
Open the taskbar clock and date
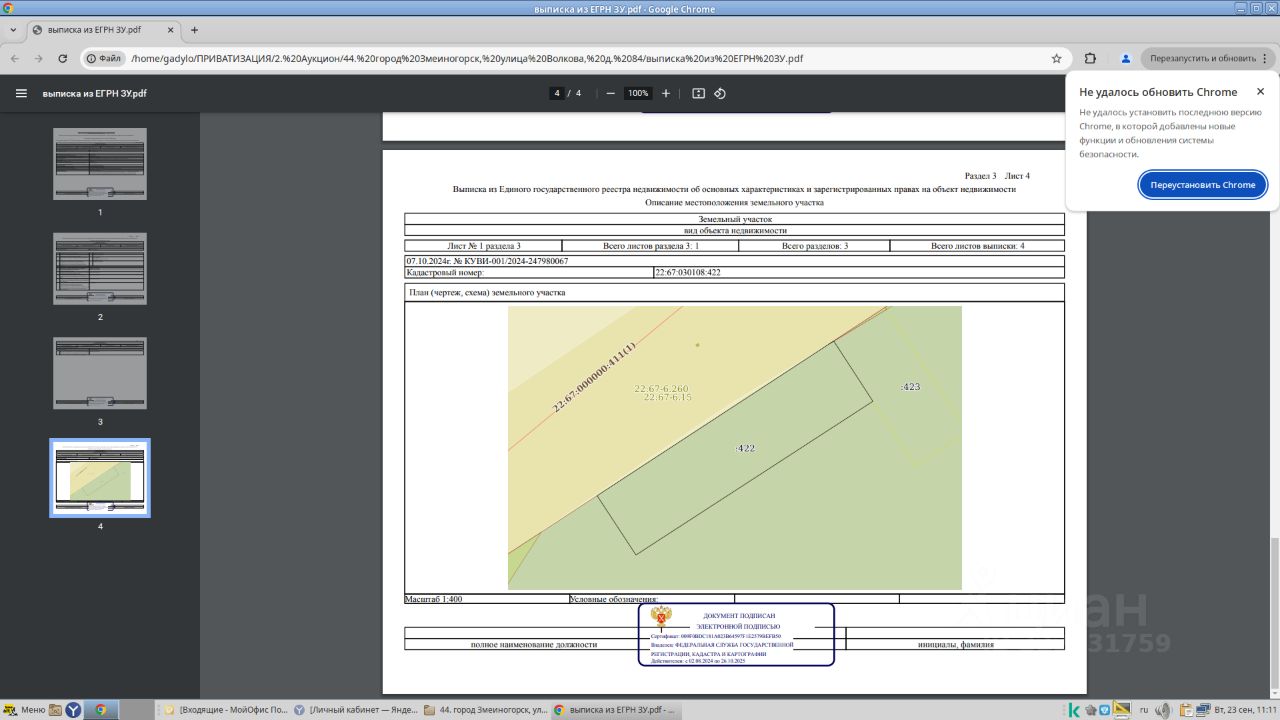pos(1245,710)
